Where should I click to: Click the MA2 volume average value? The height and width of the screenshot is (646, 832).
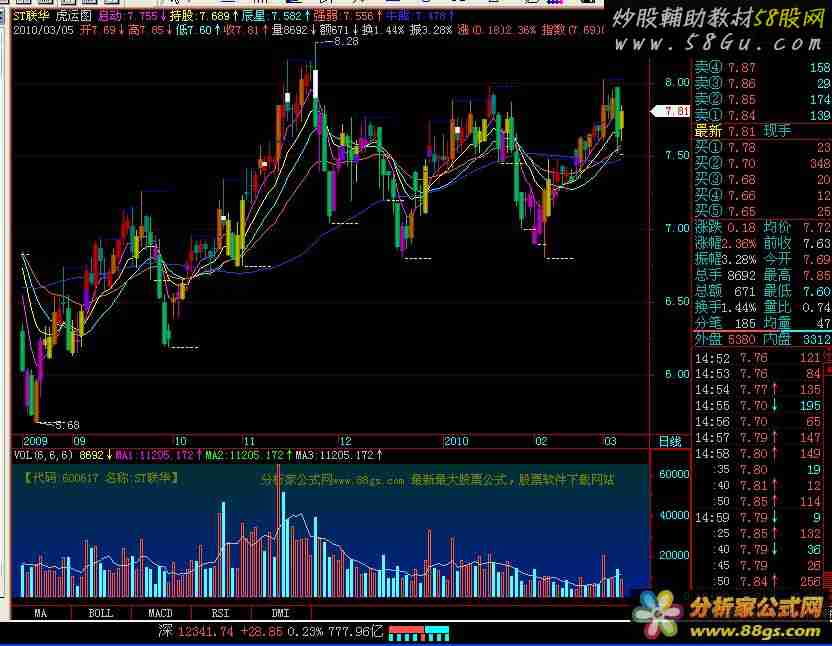[248, 455]
